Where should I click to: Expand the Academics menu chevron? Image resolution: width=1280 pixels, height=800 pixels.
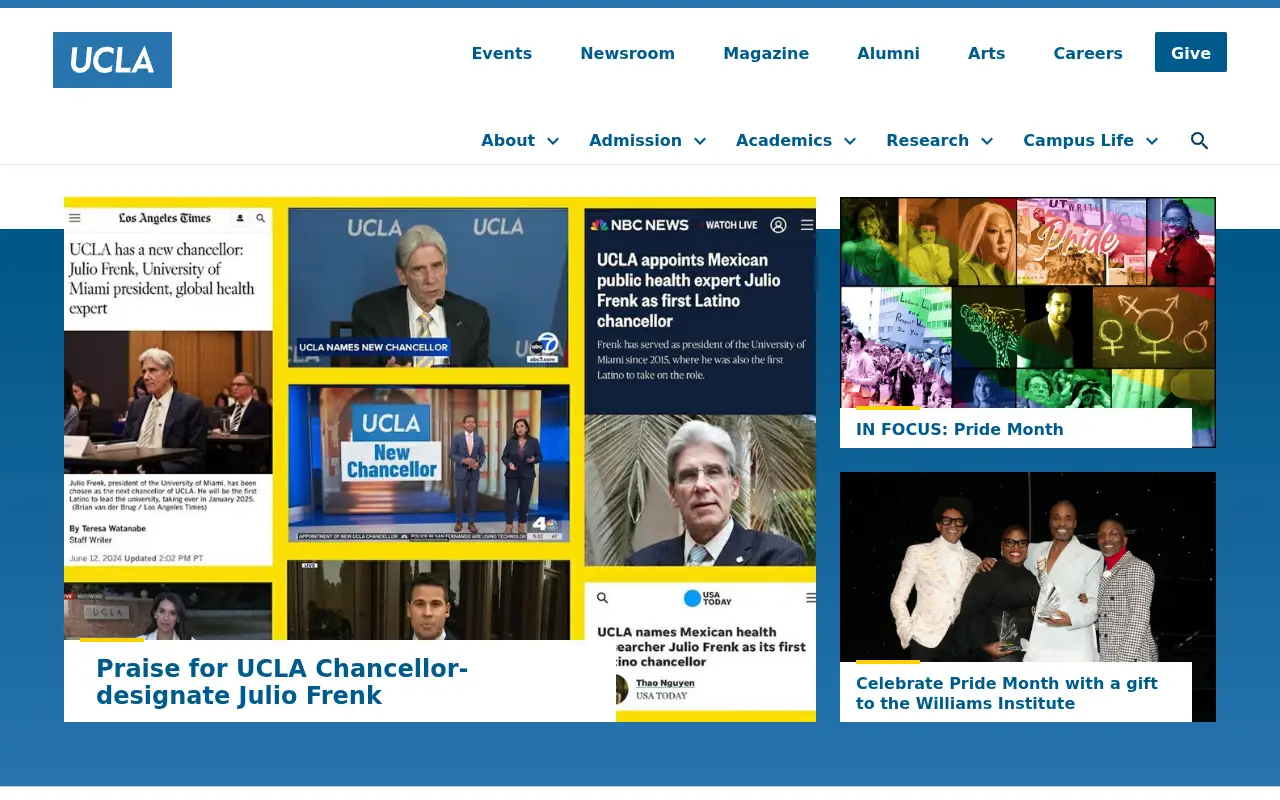[850, 141]
